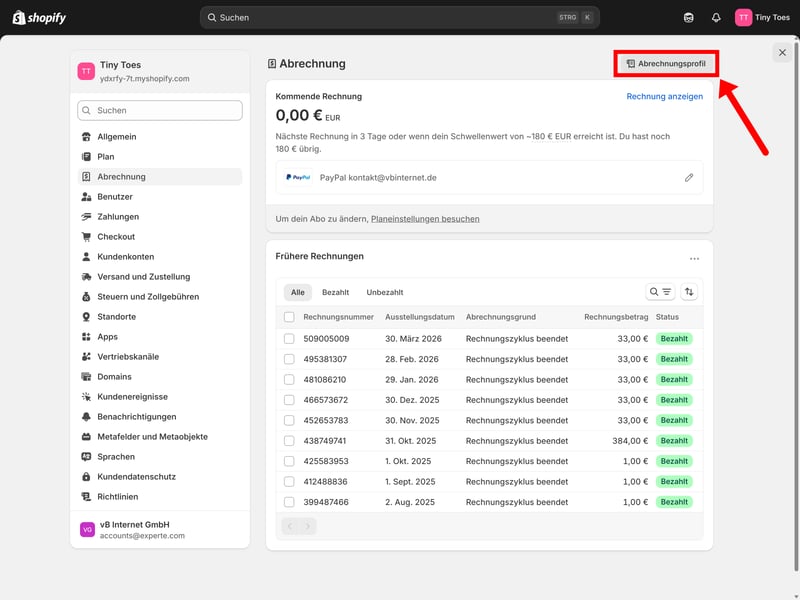The width and height of the screenshot is (800, 600).
Task: Click the notification bell icon
Action: point(716,17)
